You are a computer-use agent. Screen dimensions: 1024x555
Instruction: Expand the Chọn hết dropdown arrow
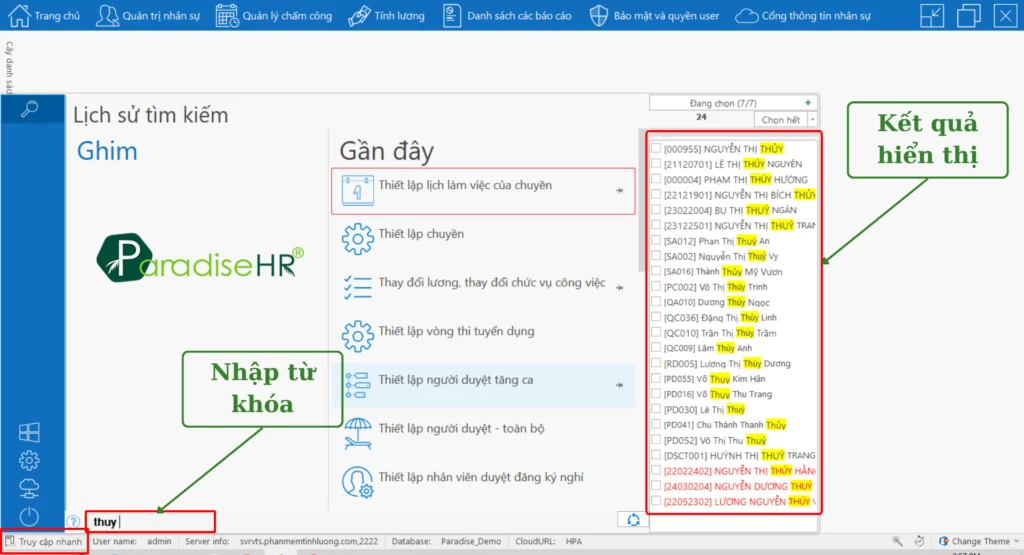(812, 119)
